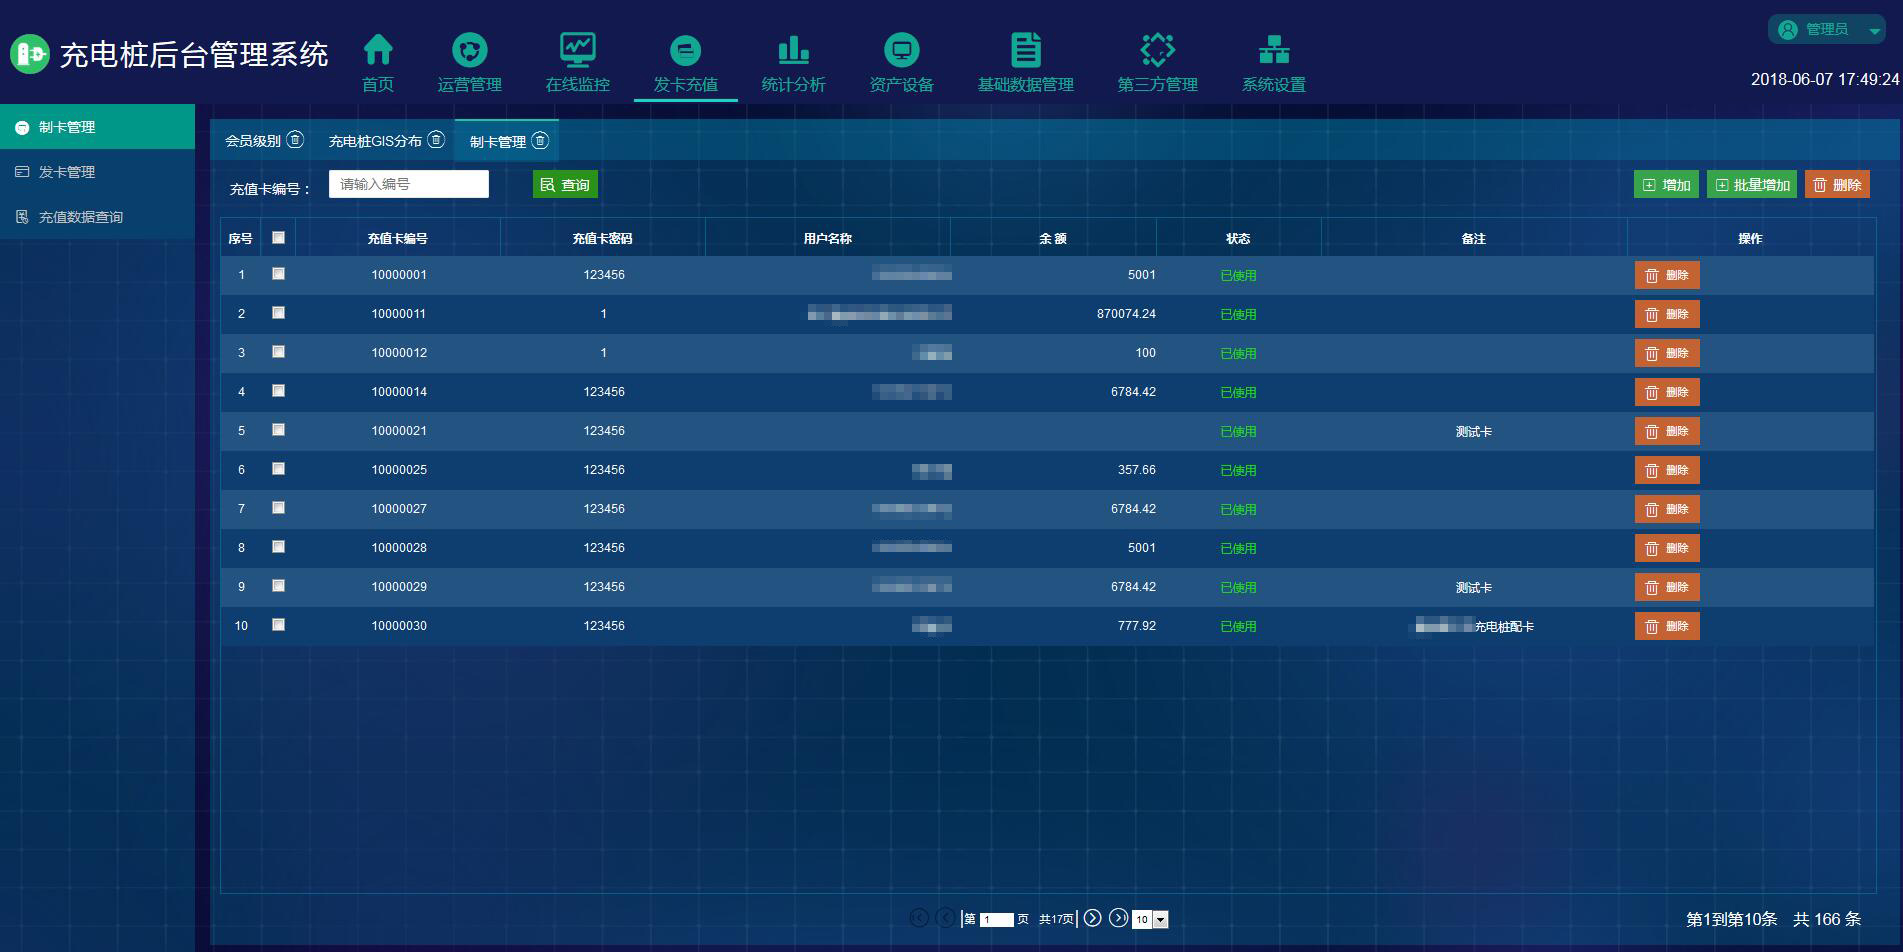Select checkbox for card 10000001
Viewport: 1903px width, 952px height.
click(x=278, y=274)
